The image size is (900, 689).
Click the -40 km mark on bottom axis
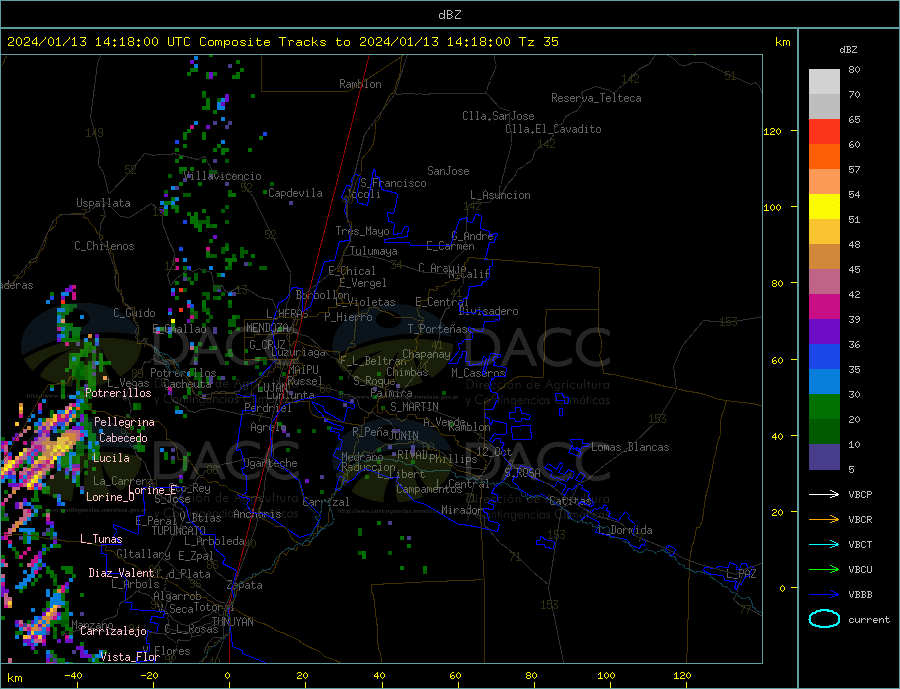[x=73, y=676]
